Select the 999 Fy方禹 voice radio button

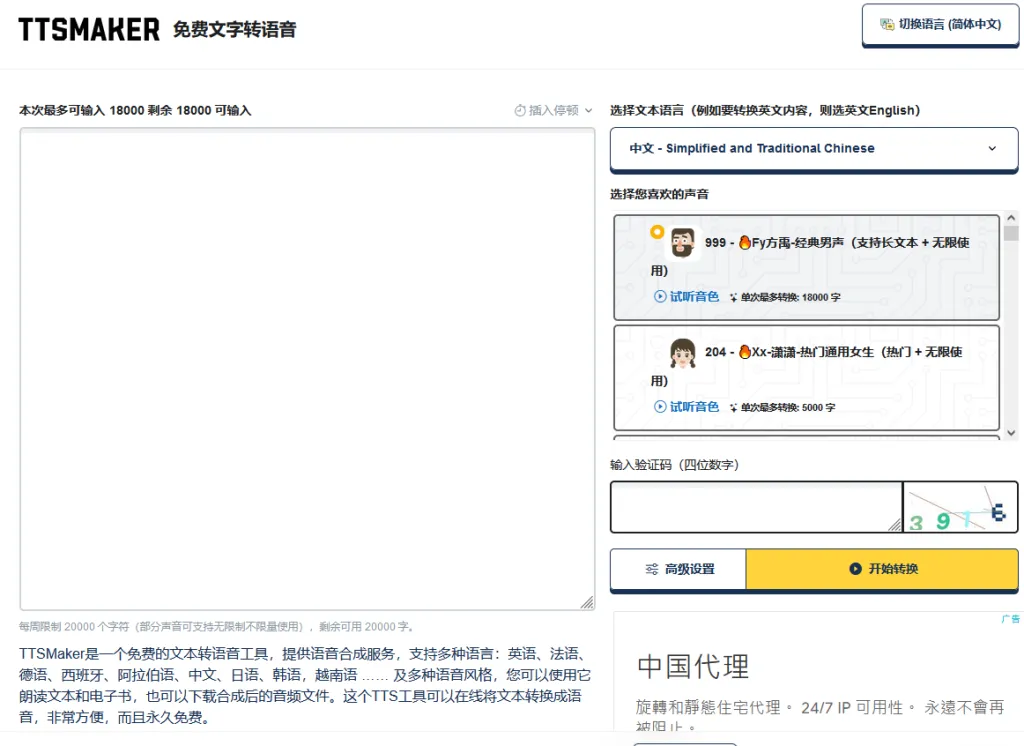pos(657,232)
